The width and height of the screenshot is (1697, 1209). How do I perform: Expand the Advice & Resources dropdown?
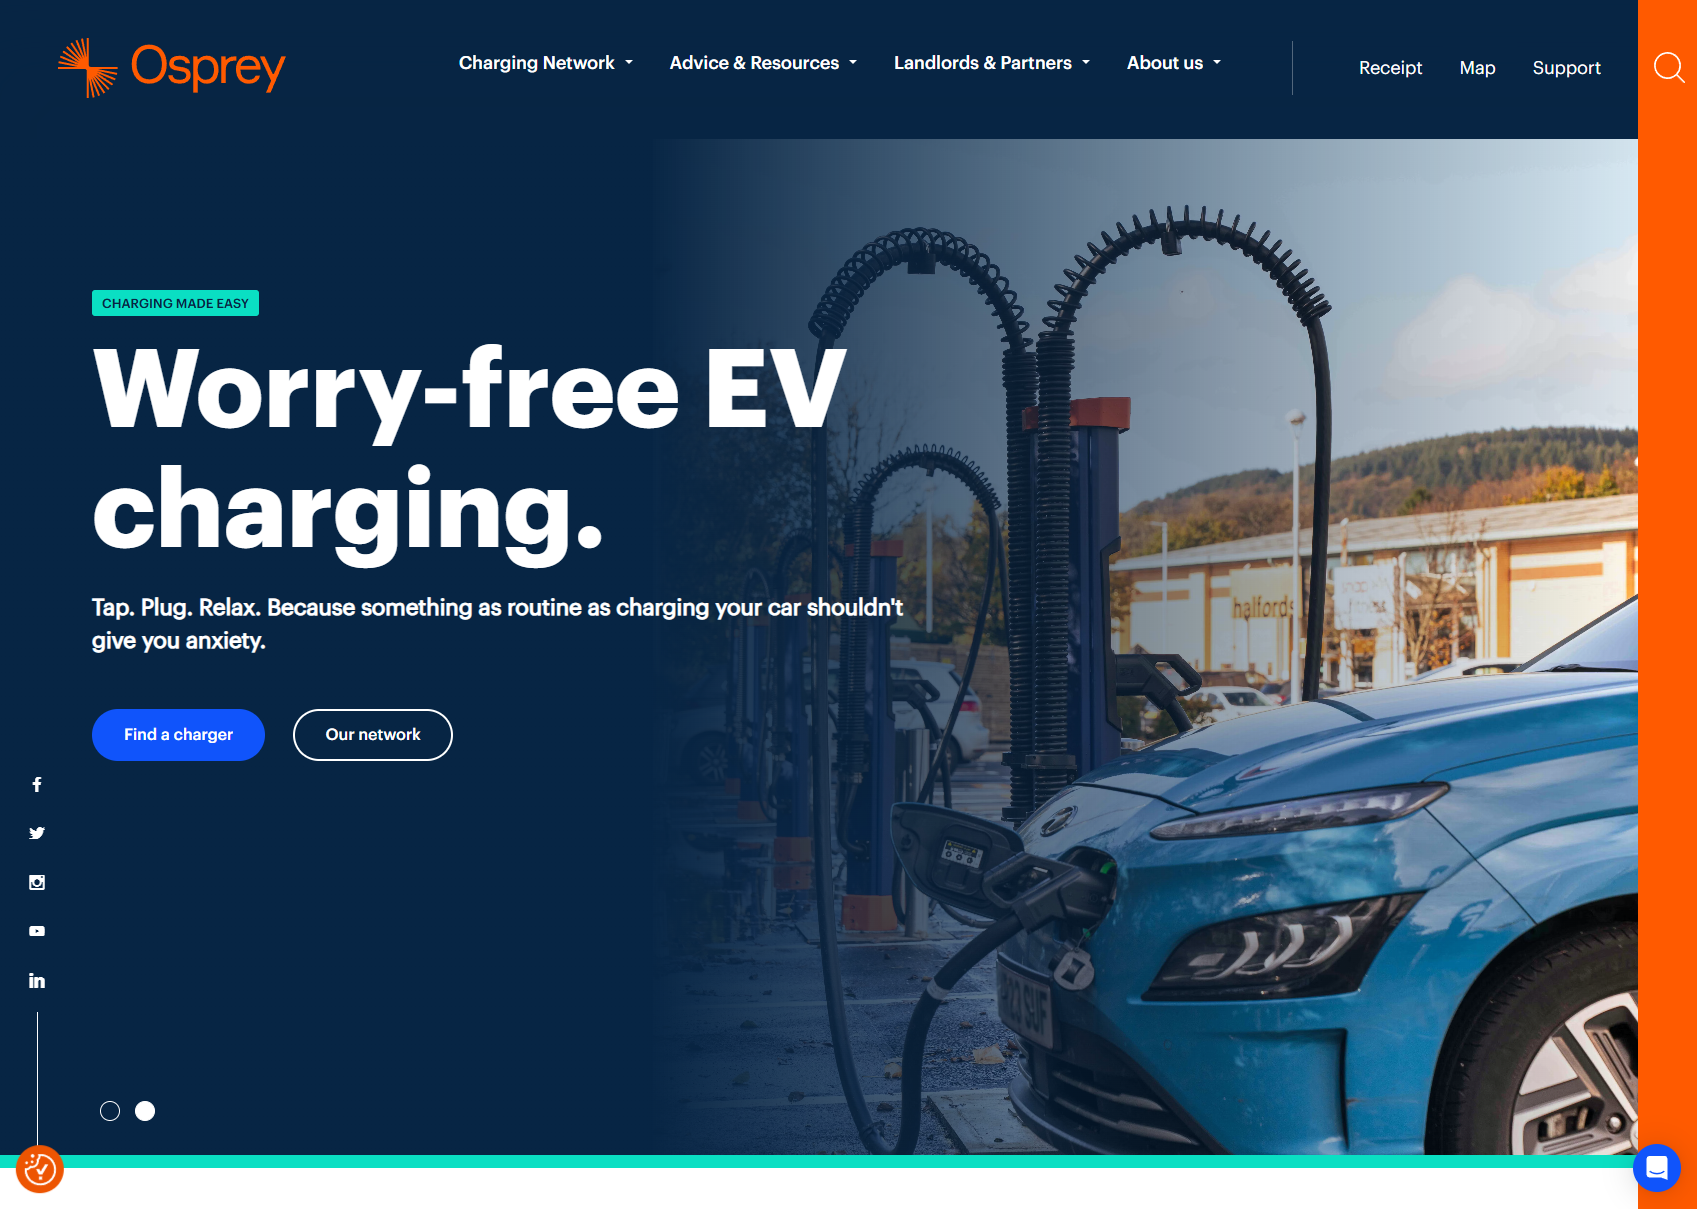coord(763,63)
